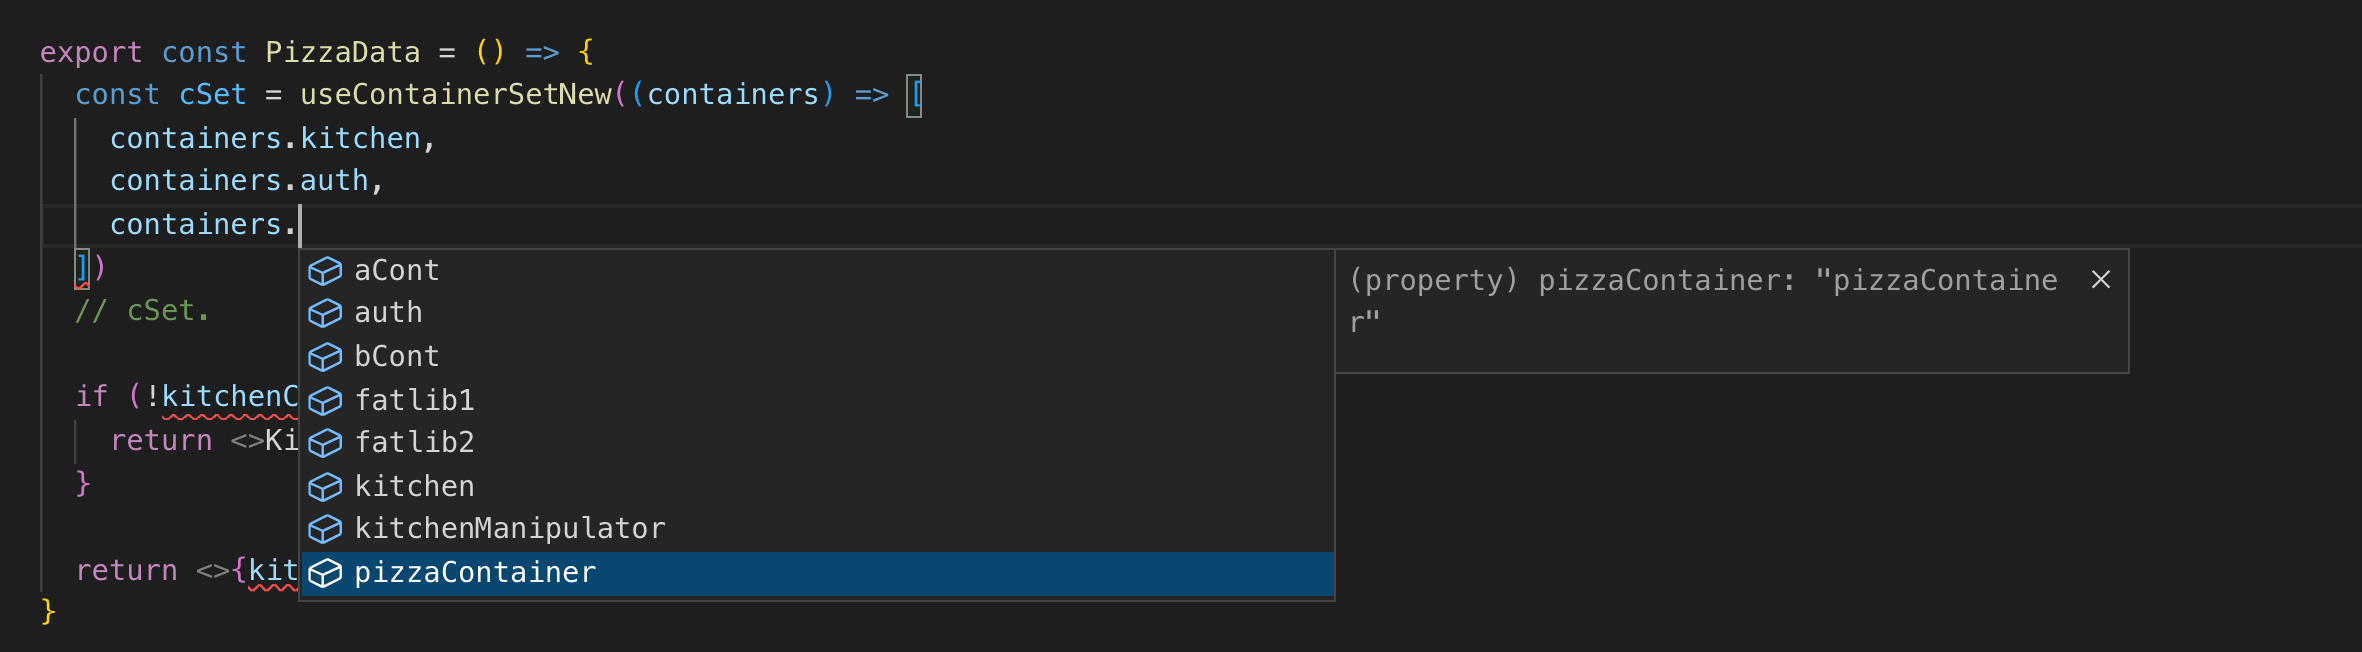Click the property icon beside kitchenManipulator
Image resolution: width=2362 pixels, height=652 pixels.
pos(326,529)
